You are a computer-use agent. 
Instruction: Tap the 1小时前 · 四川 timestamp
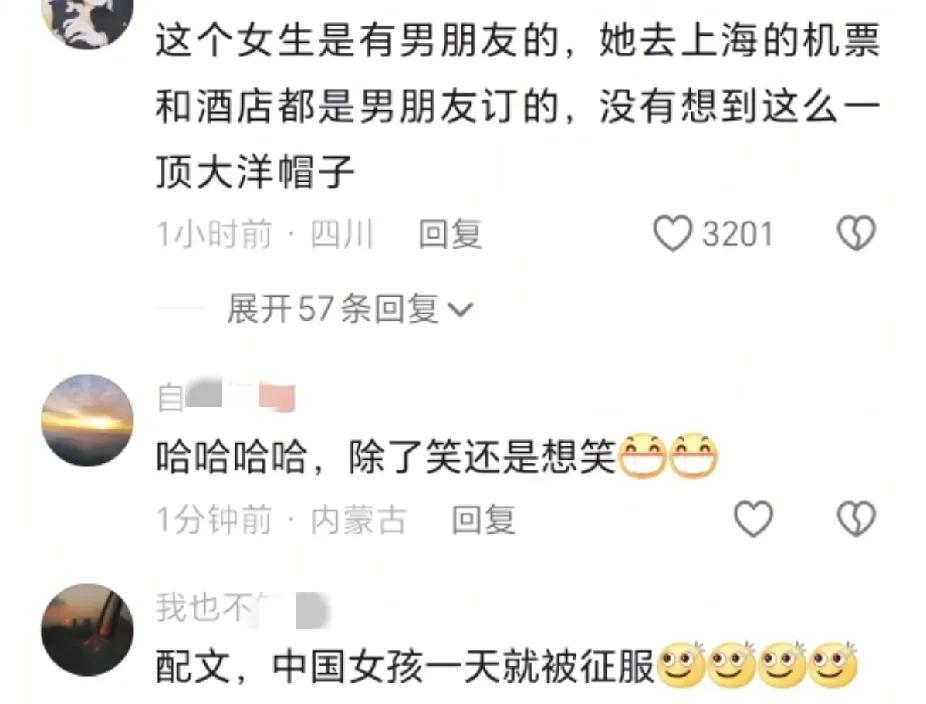(x=265, y=234)
